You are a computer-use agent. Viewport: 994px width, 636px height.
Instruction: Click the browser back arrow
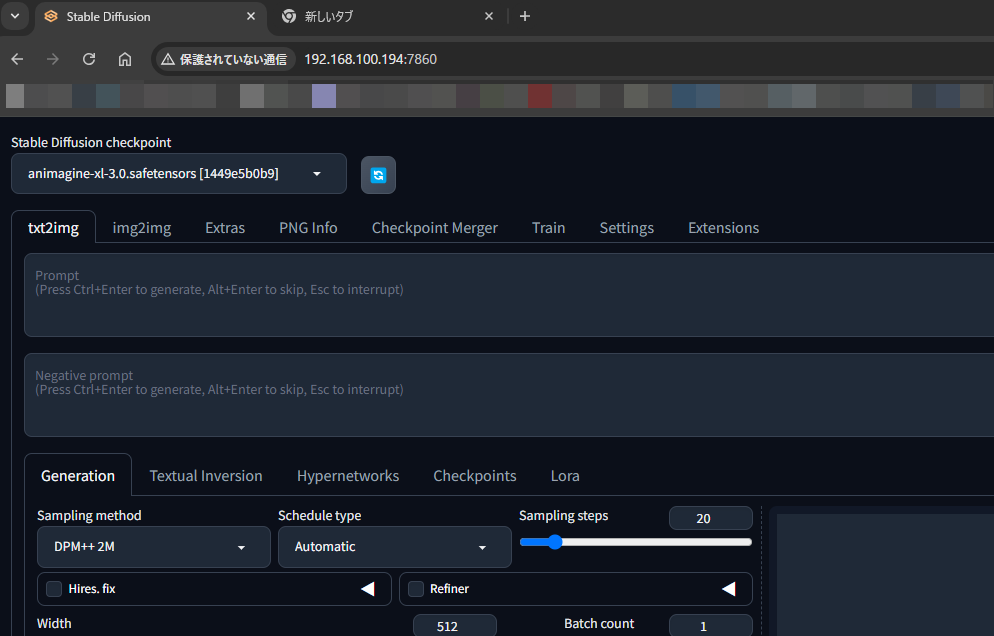[17, 59]
